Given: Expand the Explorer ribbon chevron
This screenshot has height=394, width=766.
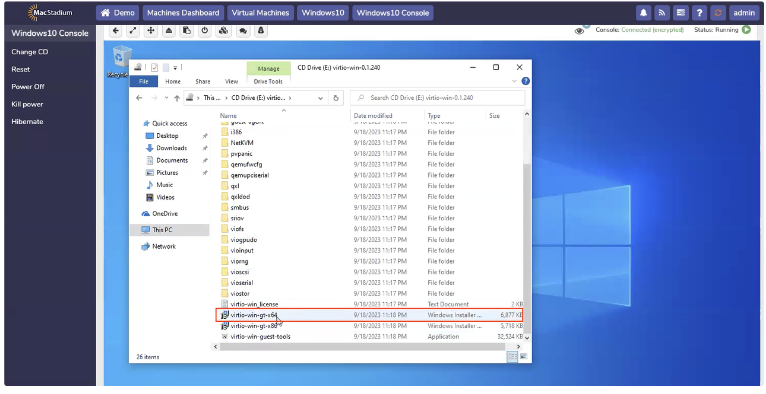Looking at the screenshot, I should click(514, 81).
